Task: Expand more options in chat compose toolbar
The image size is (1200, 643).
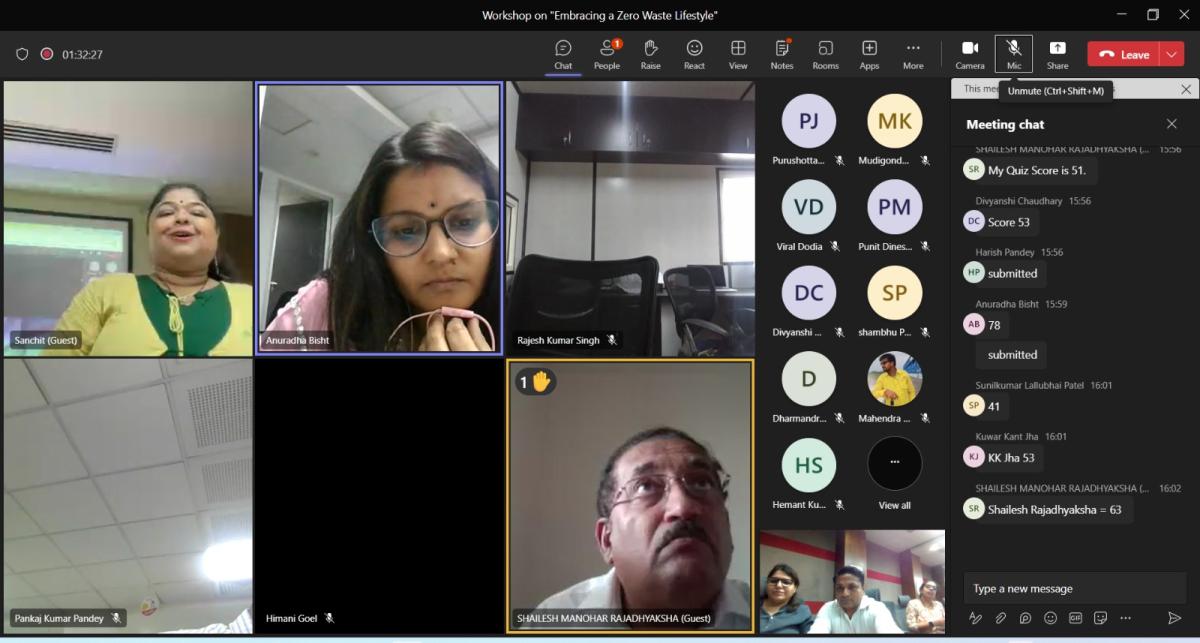Action: [1125, 618]
